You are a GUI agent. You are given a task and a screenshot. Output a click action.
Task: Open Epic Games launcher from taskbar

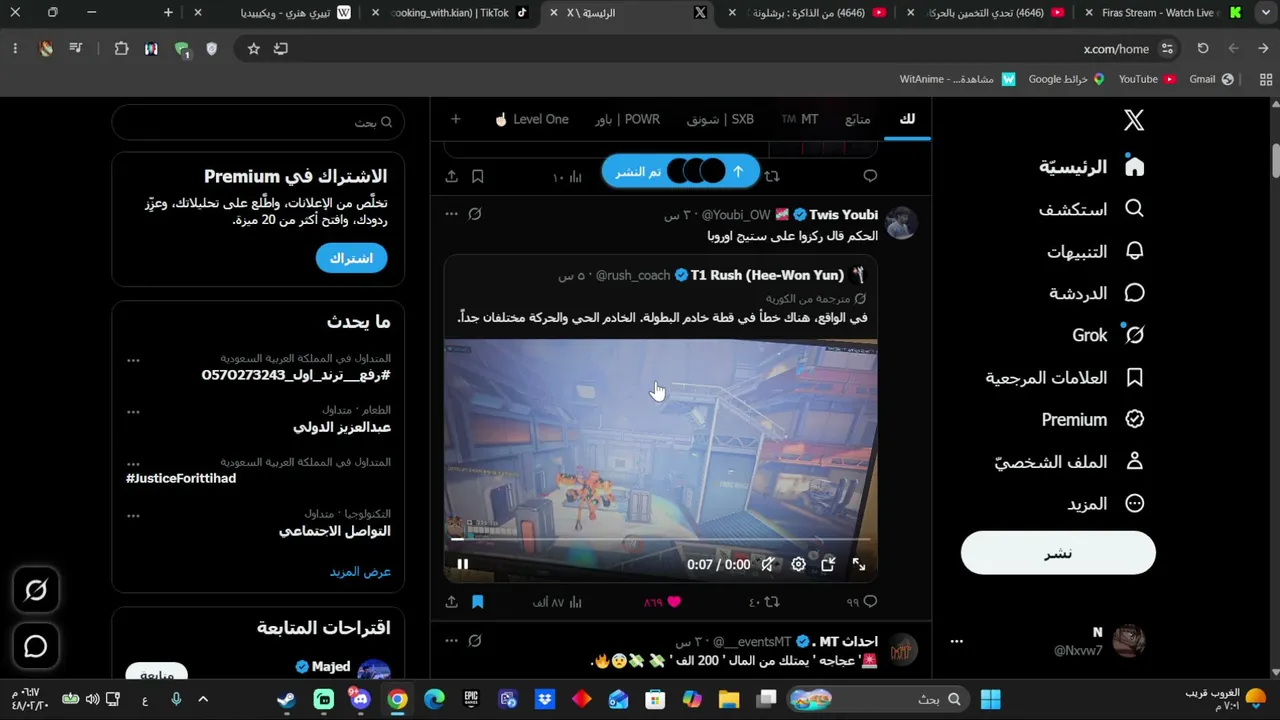click(x=471, y=699)
